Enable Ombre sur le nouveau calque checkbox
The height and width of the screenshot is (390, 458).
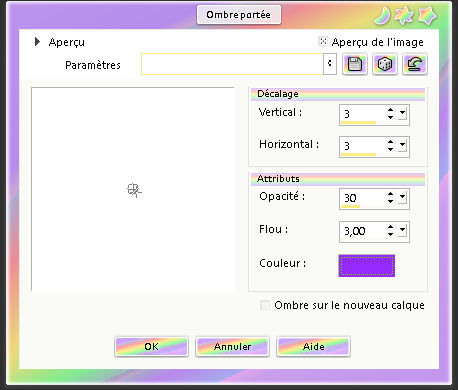coord(265,305)
